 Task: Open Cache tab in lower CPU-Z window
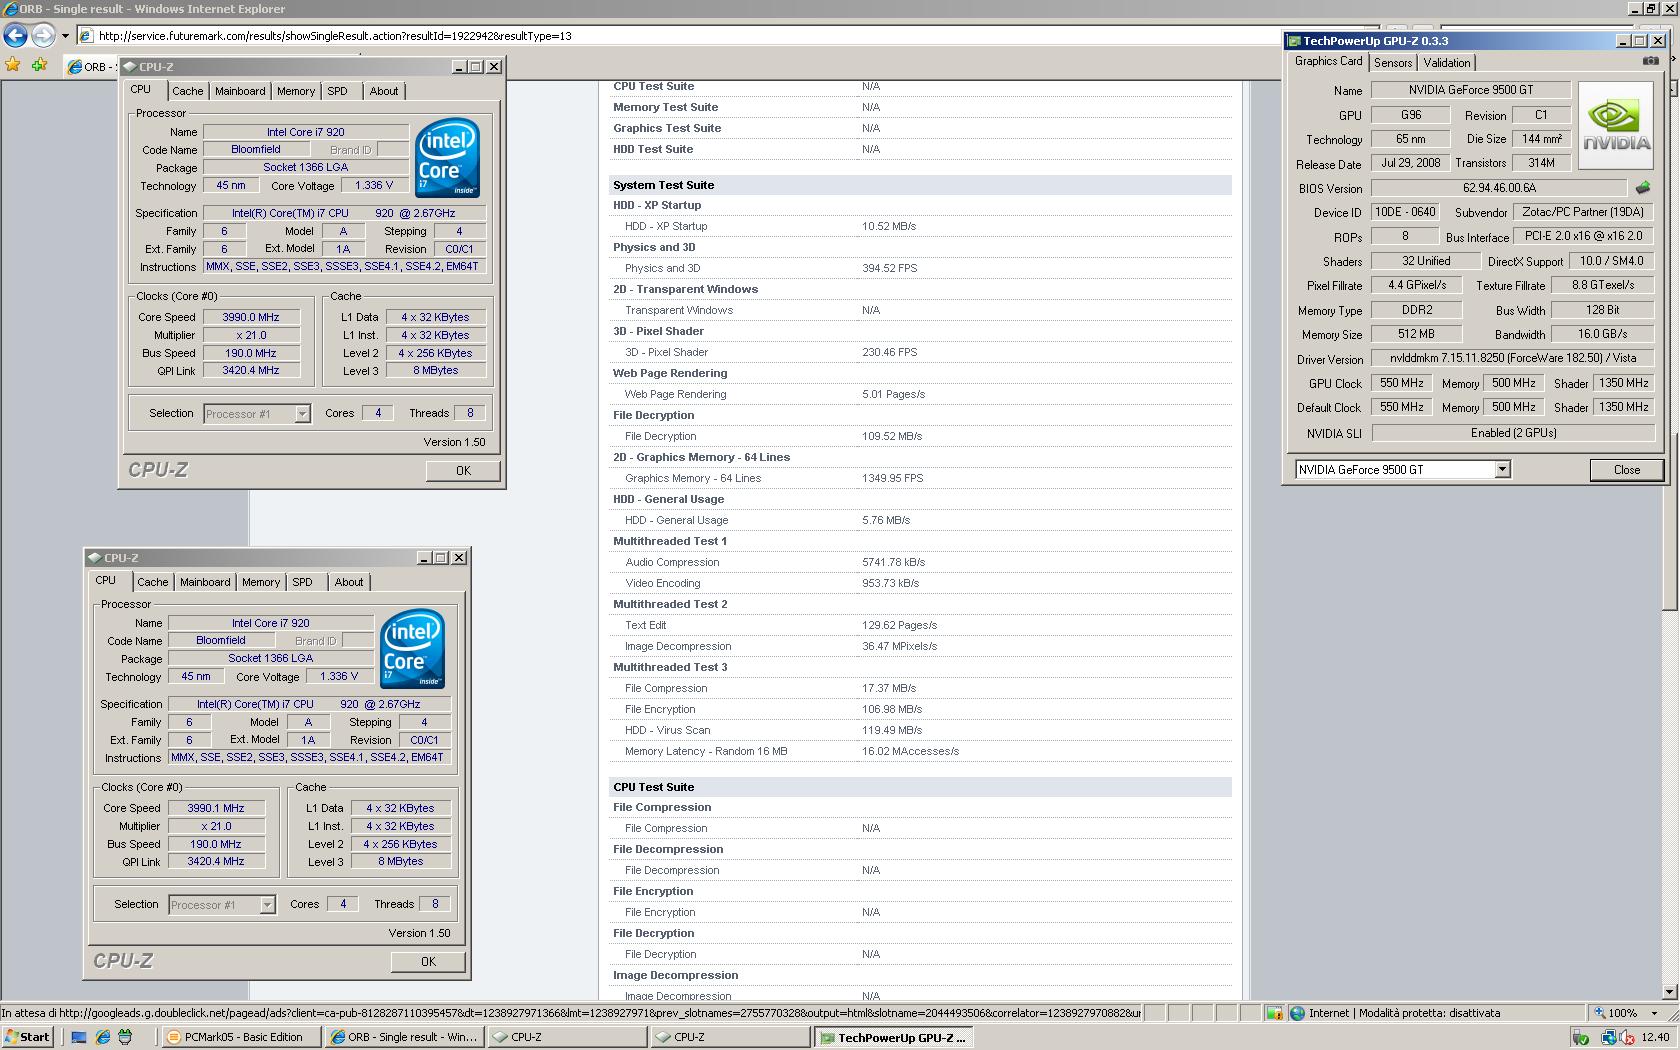point(152,582)
